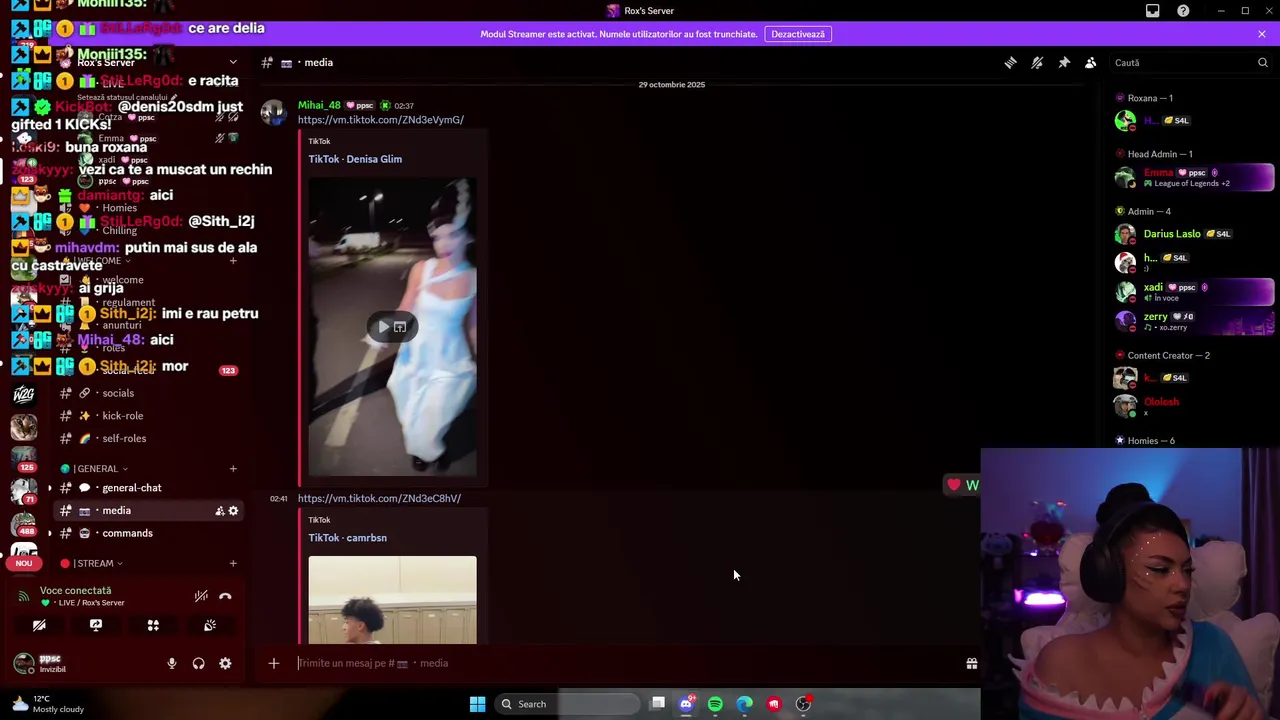Open the socials channel
Viewport: 1280px width, 720px height.
pyautogui.click(x=118, y=393)
